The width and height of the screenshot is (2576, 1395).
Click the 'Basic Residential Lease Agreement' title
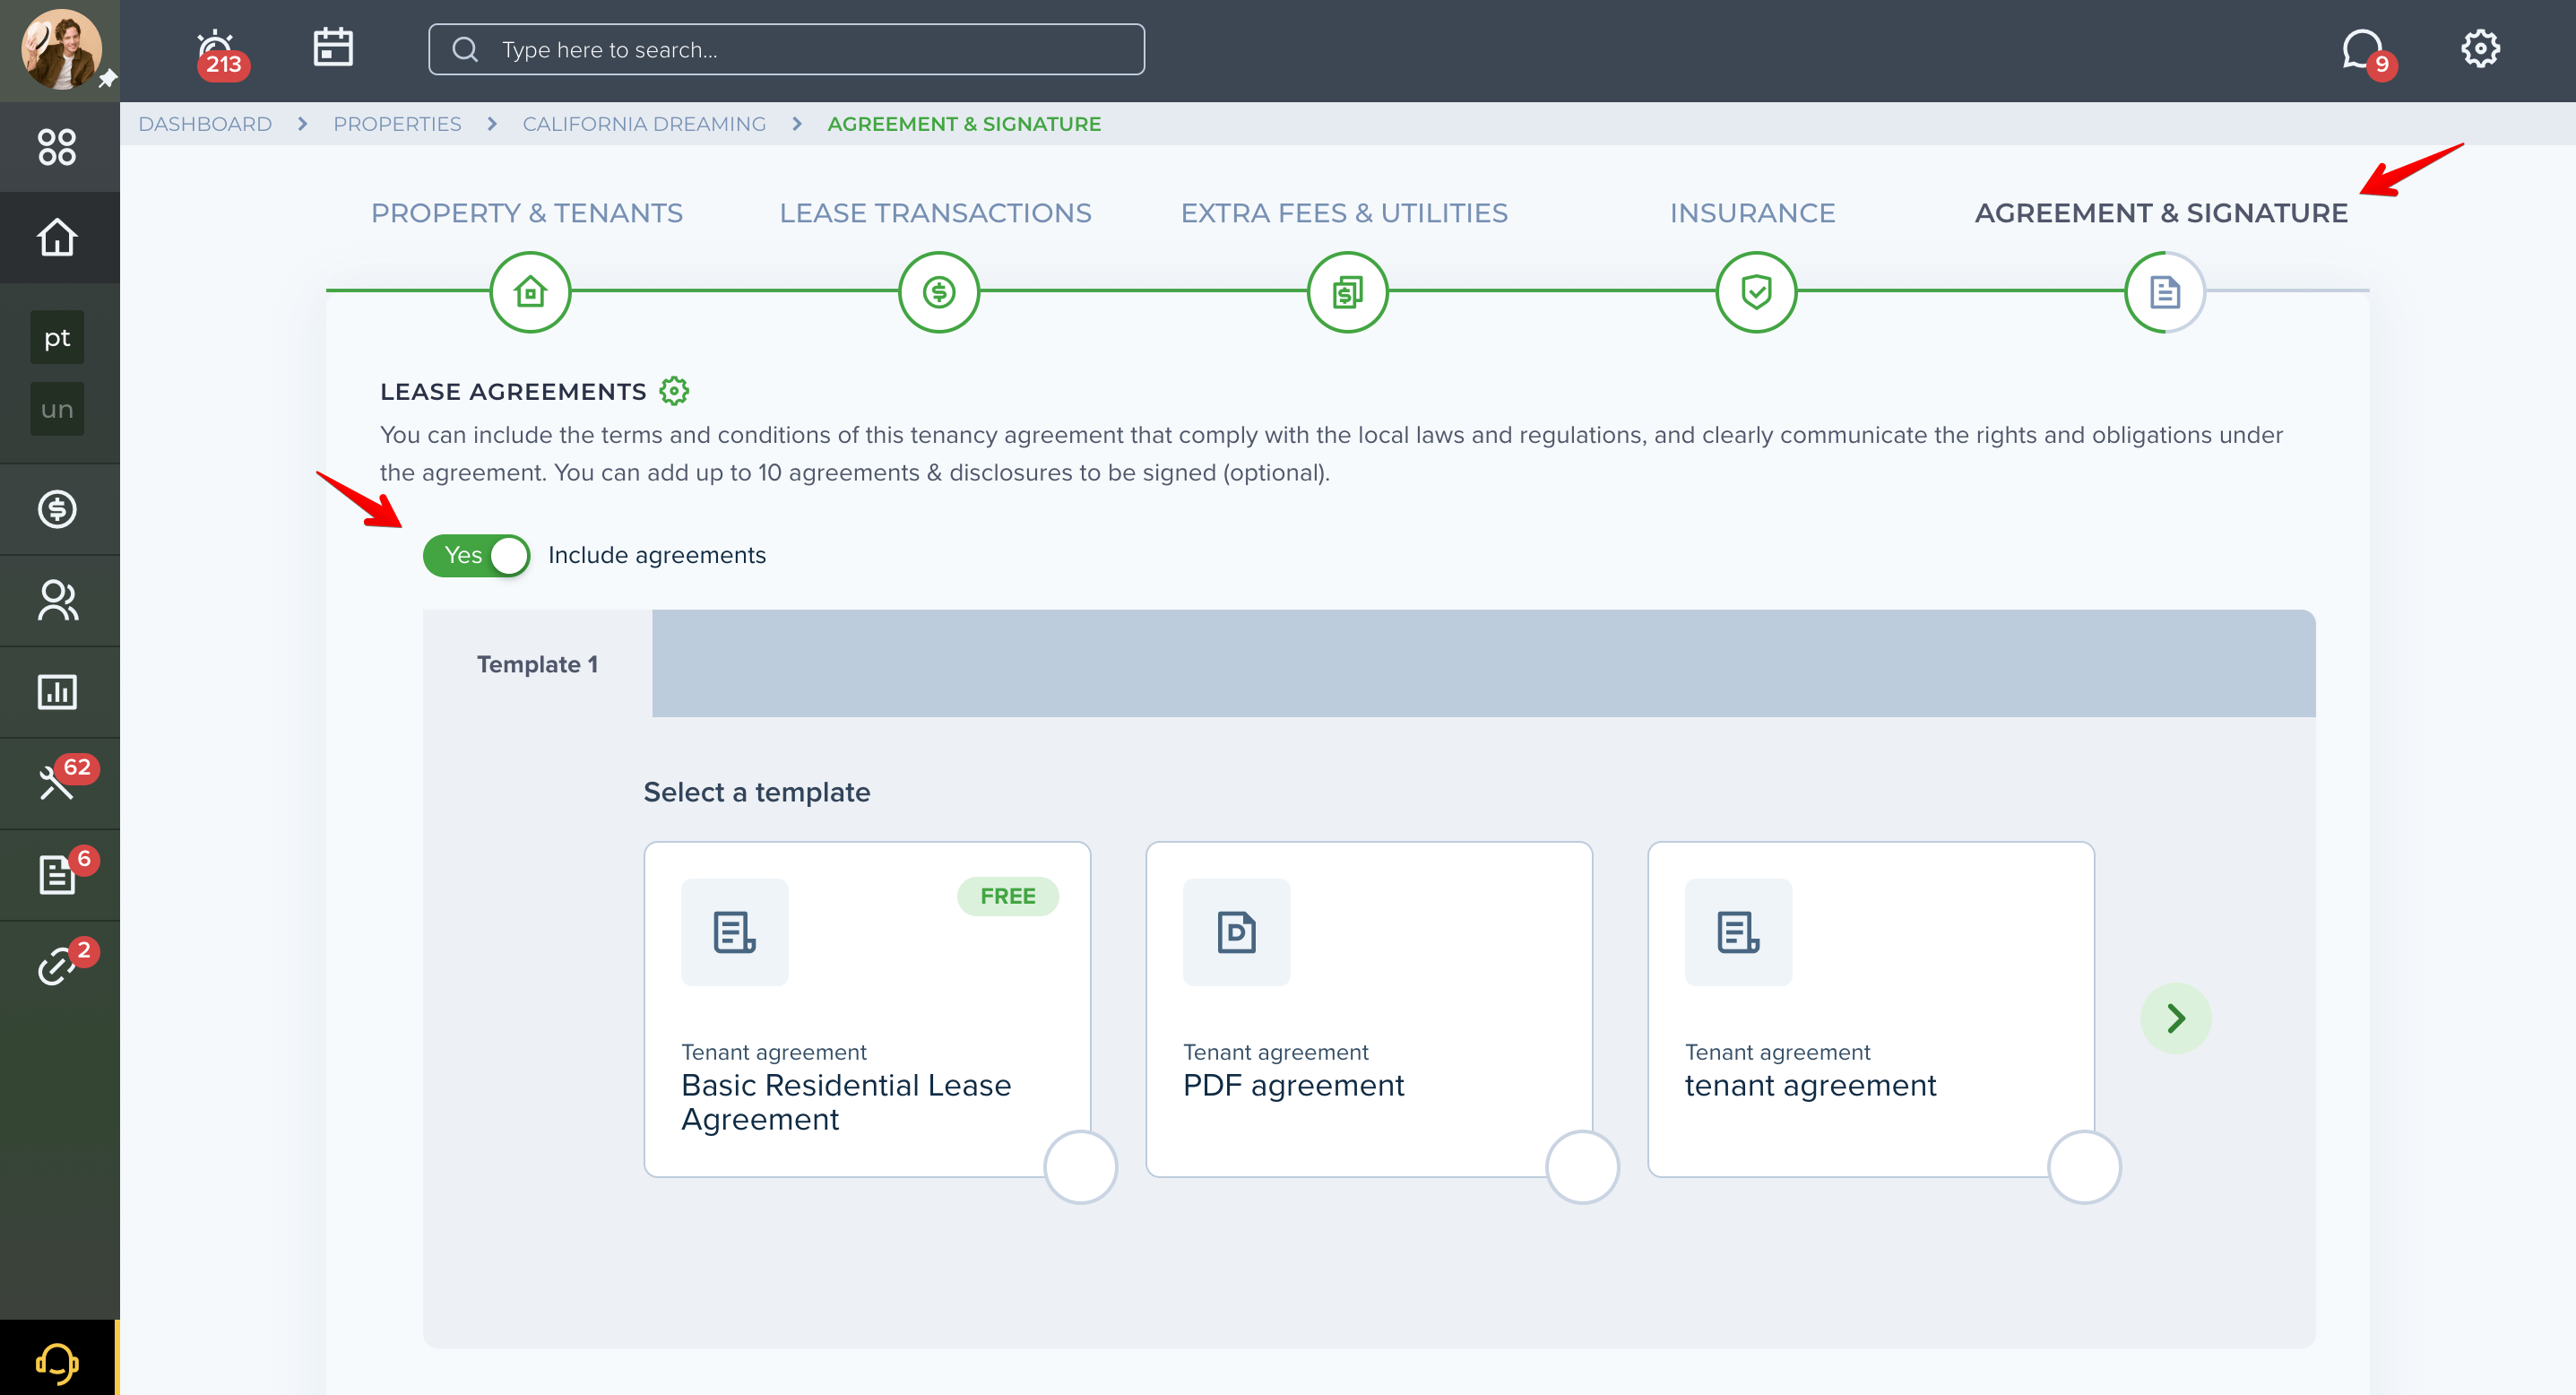pos(846,1102)
